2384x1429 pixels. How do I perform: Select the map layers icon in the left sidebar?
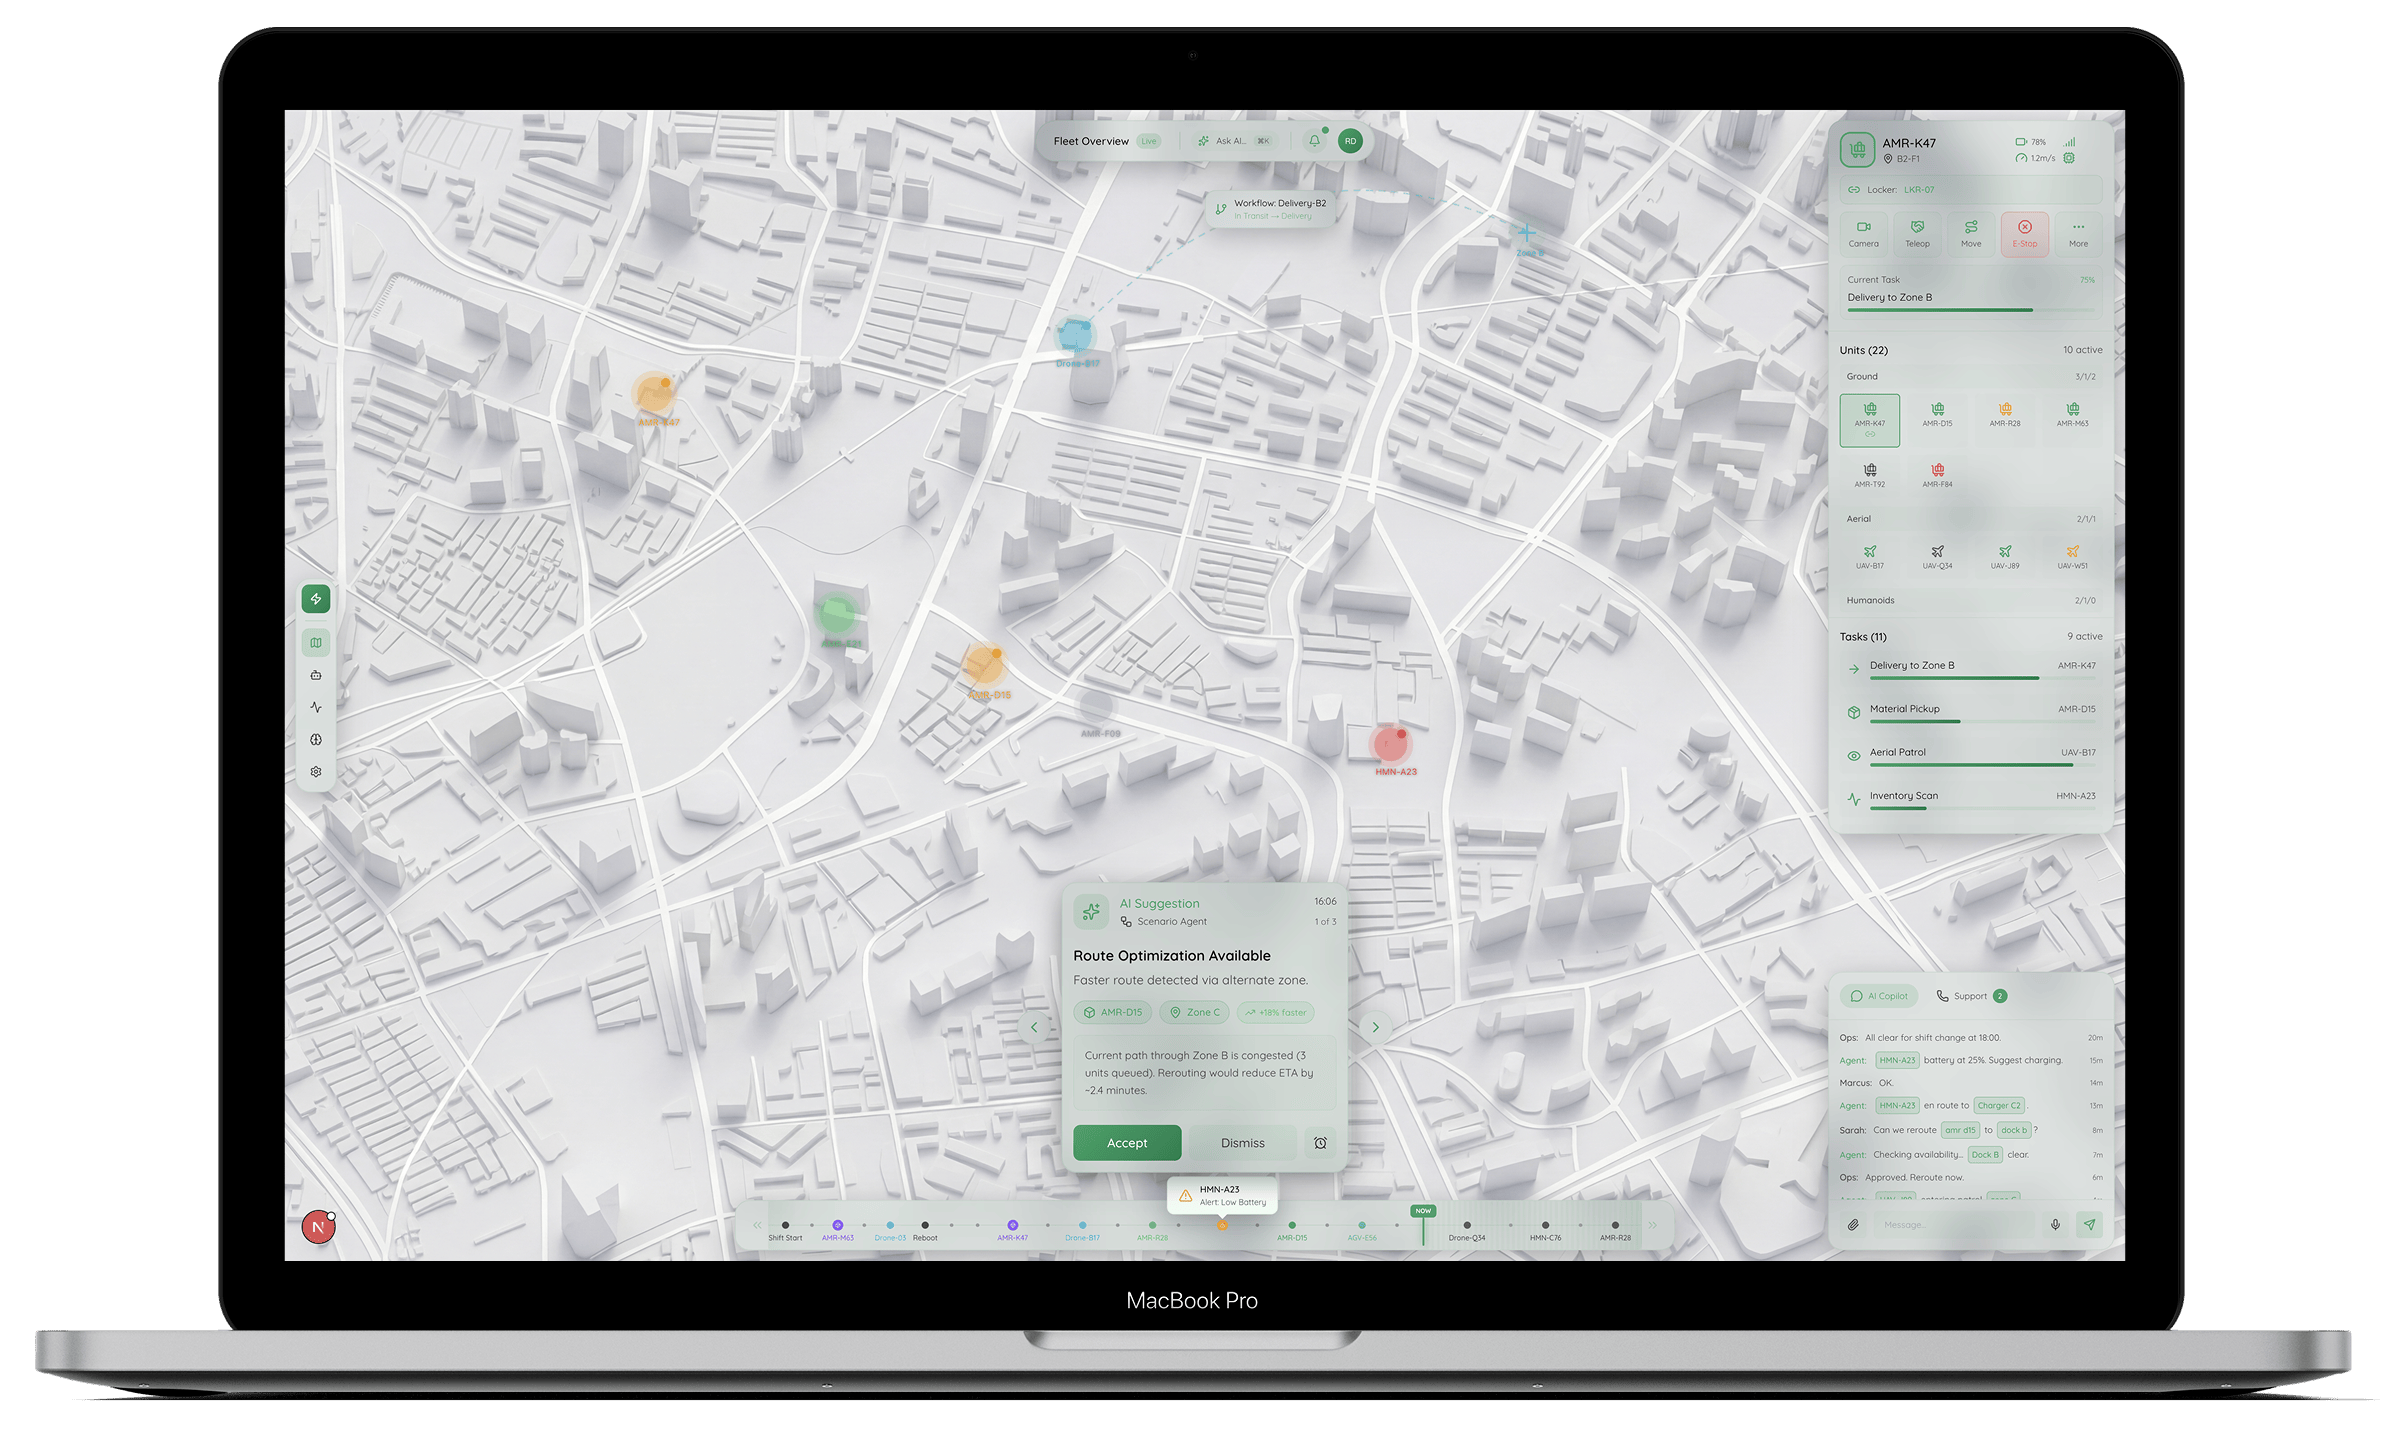[x=316, y=642]
